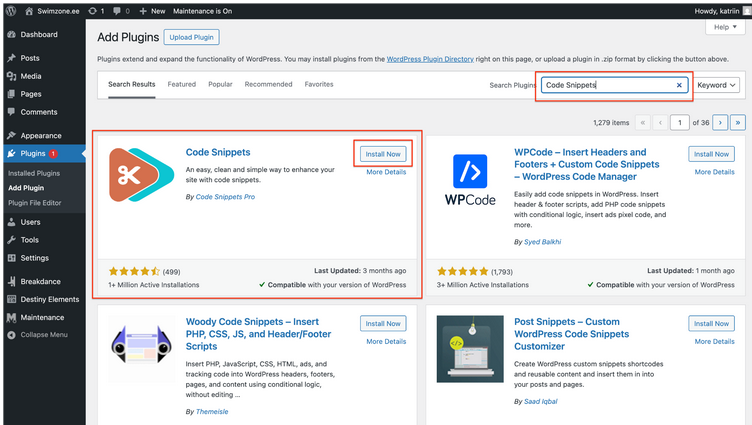
Task: Open the Add Plugin submenu item
Action: (26, 188)
